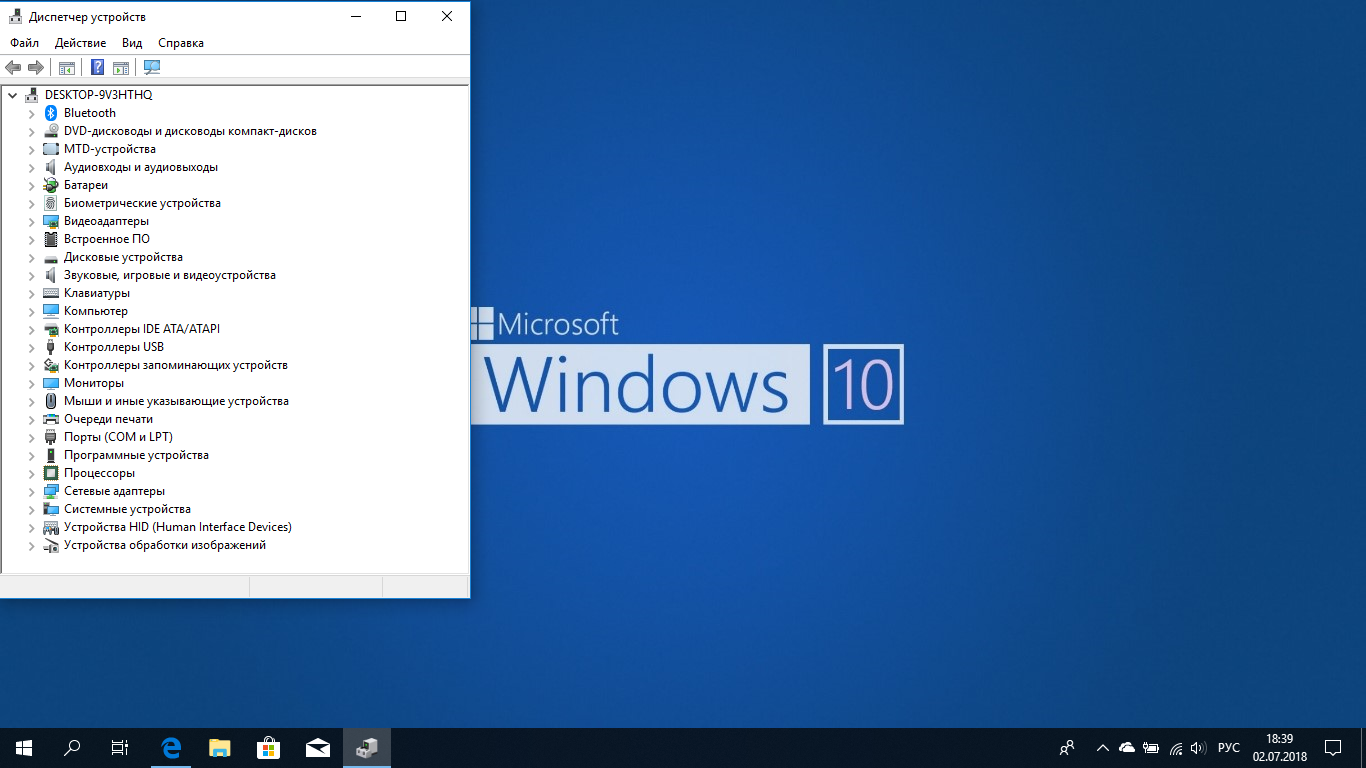Screen dimensions: 1366x768
Task: Click the Back arrow in Device Manager toolbar
Action: [13, 67]
